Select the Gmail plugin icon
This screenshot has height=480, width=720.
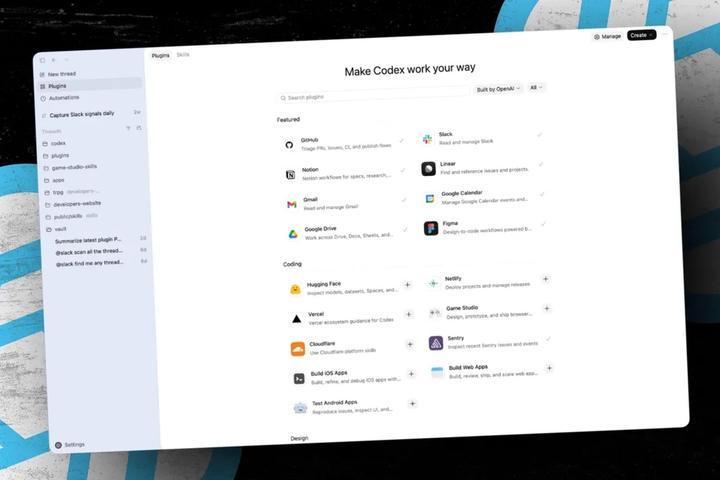click(x=292, y=204)
